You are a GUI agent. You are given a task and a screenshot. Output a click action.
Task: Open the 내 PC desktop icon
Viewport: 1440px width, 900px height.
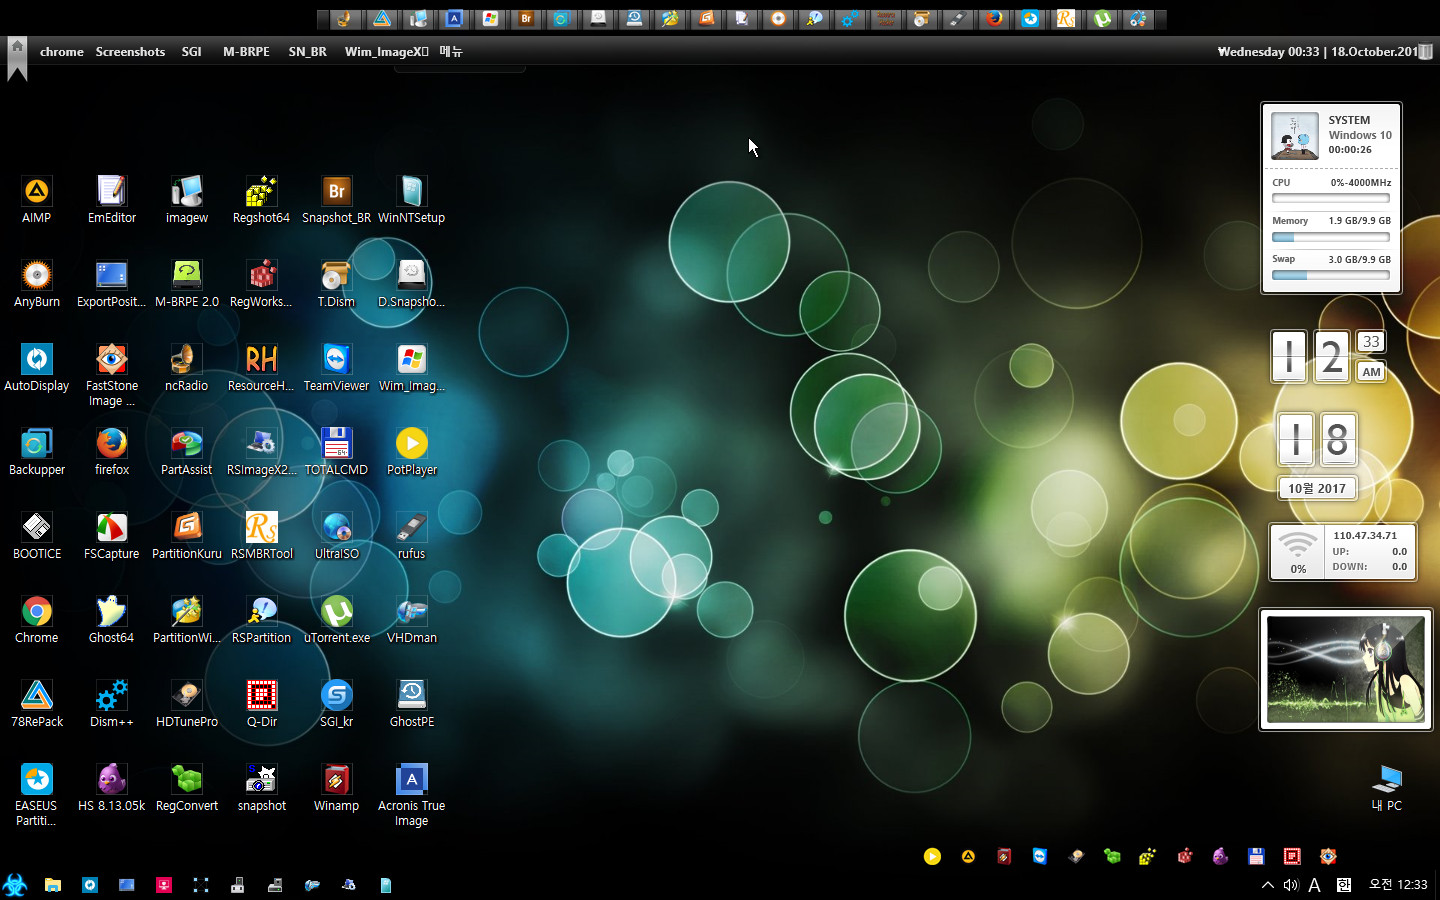pyautogui.click(x=1387, y=788)
